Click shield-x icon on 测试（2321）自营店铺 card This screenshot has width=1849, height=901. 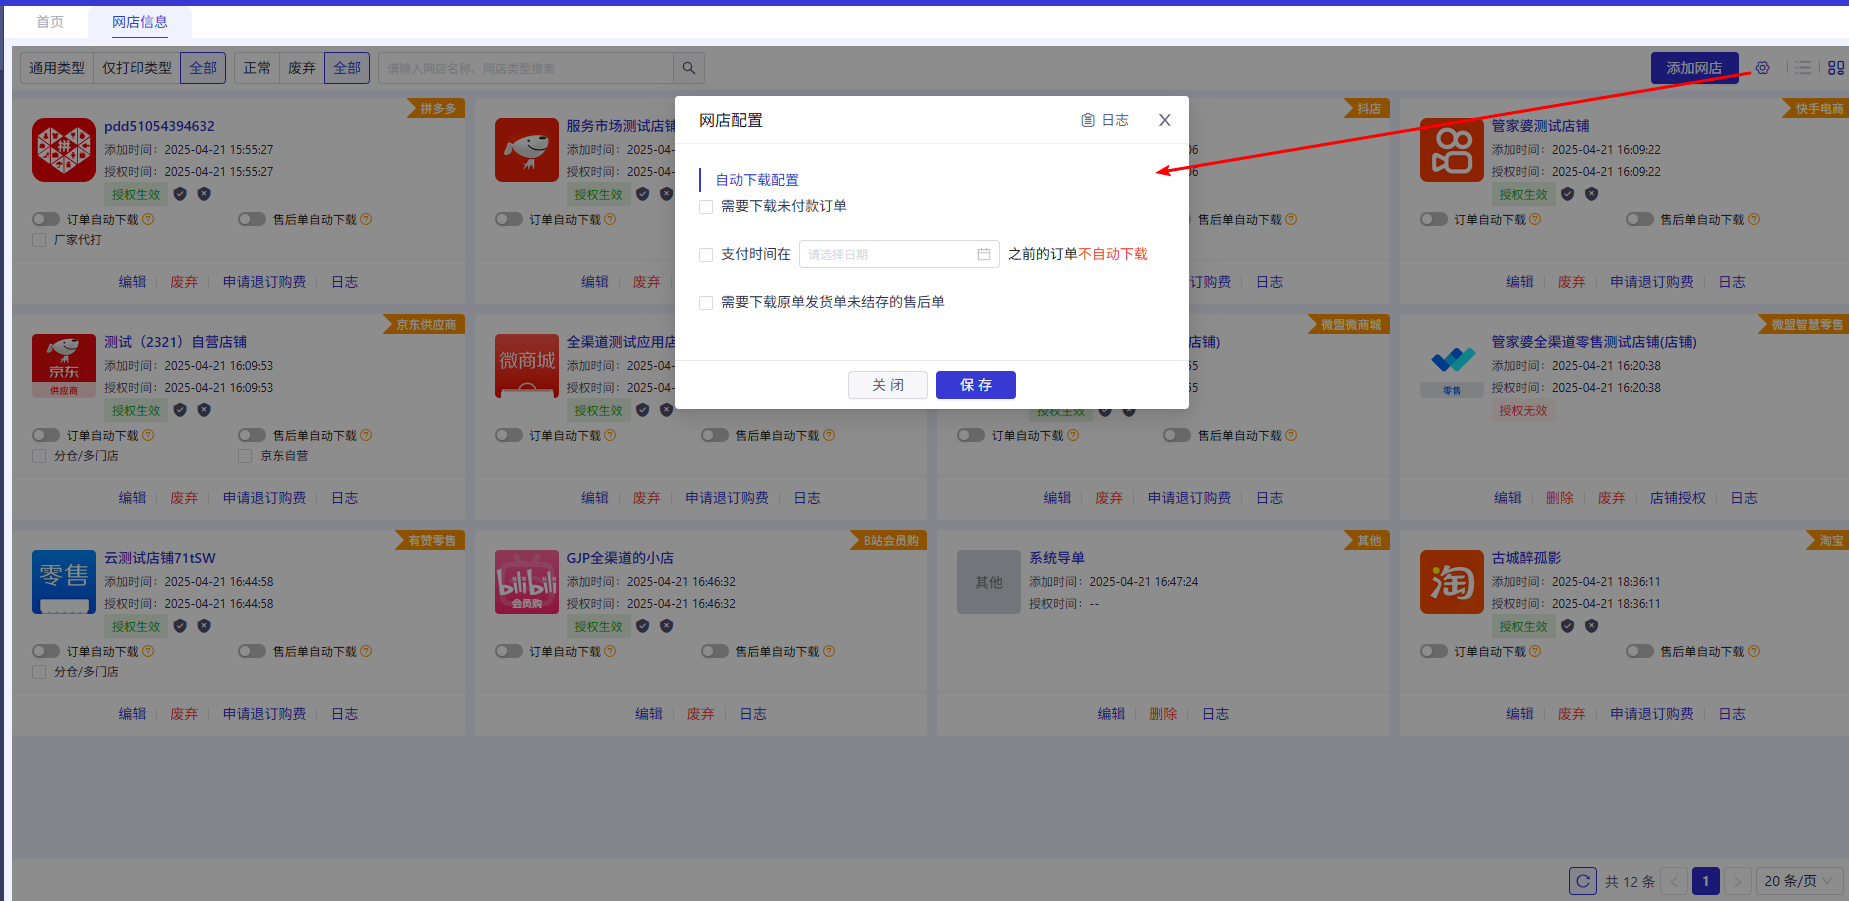tap(204, 410)
